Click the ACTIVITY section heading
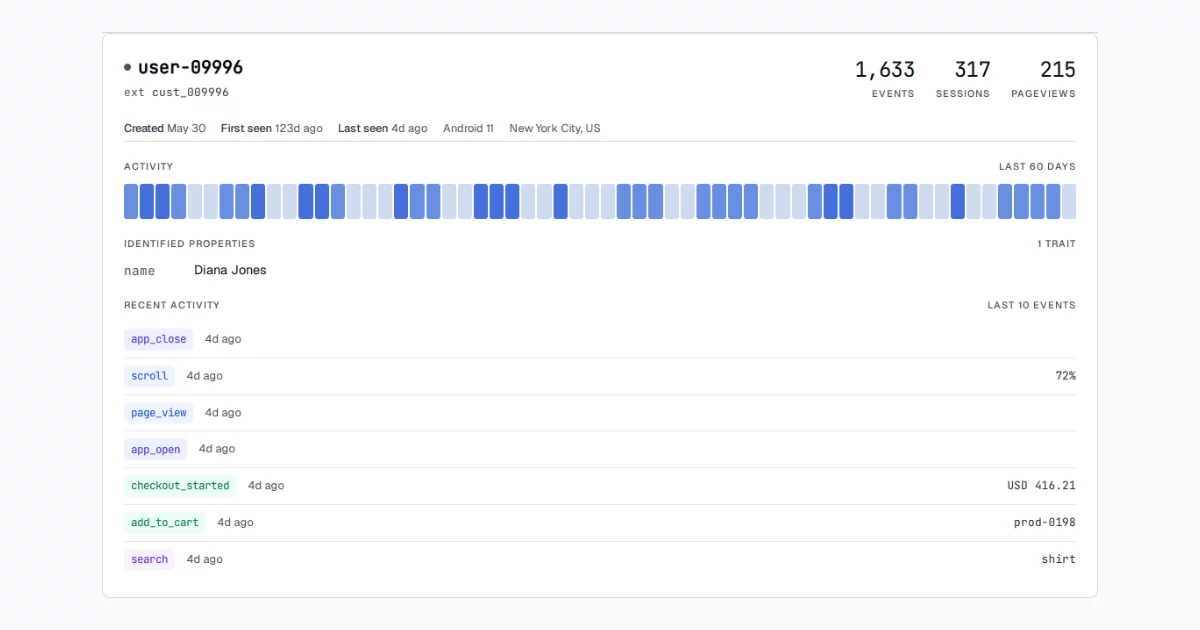Screen dimensions: 1200x630 [x=149, y=167]
